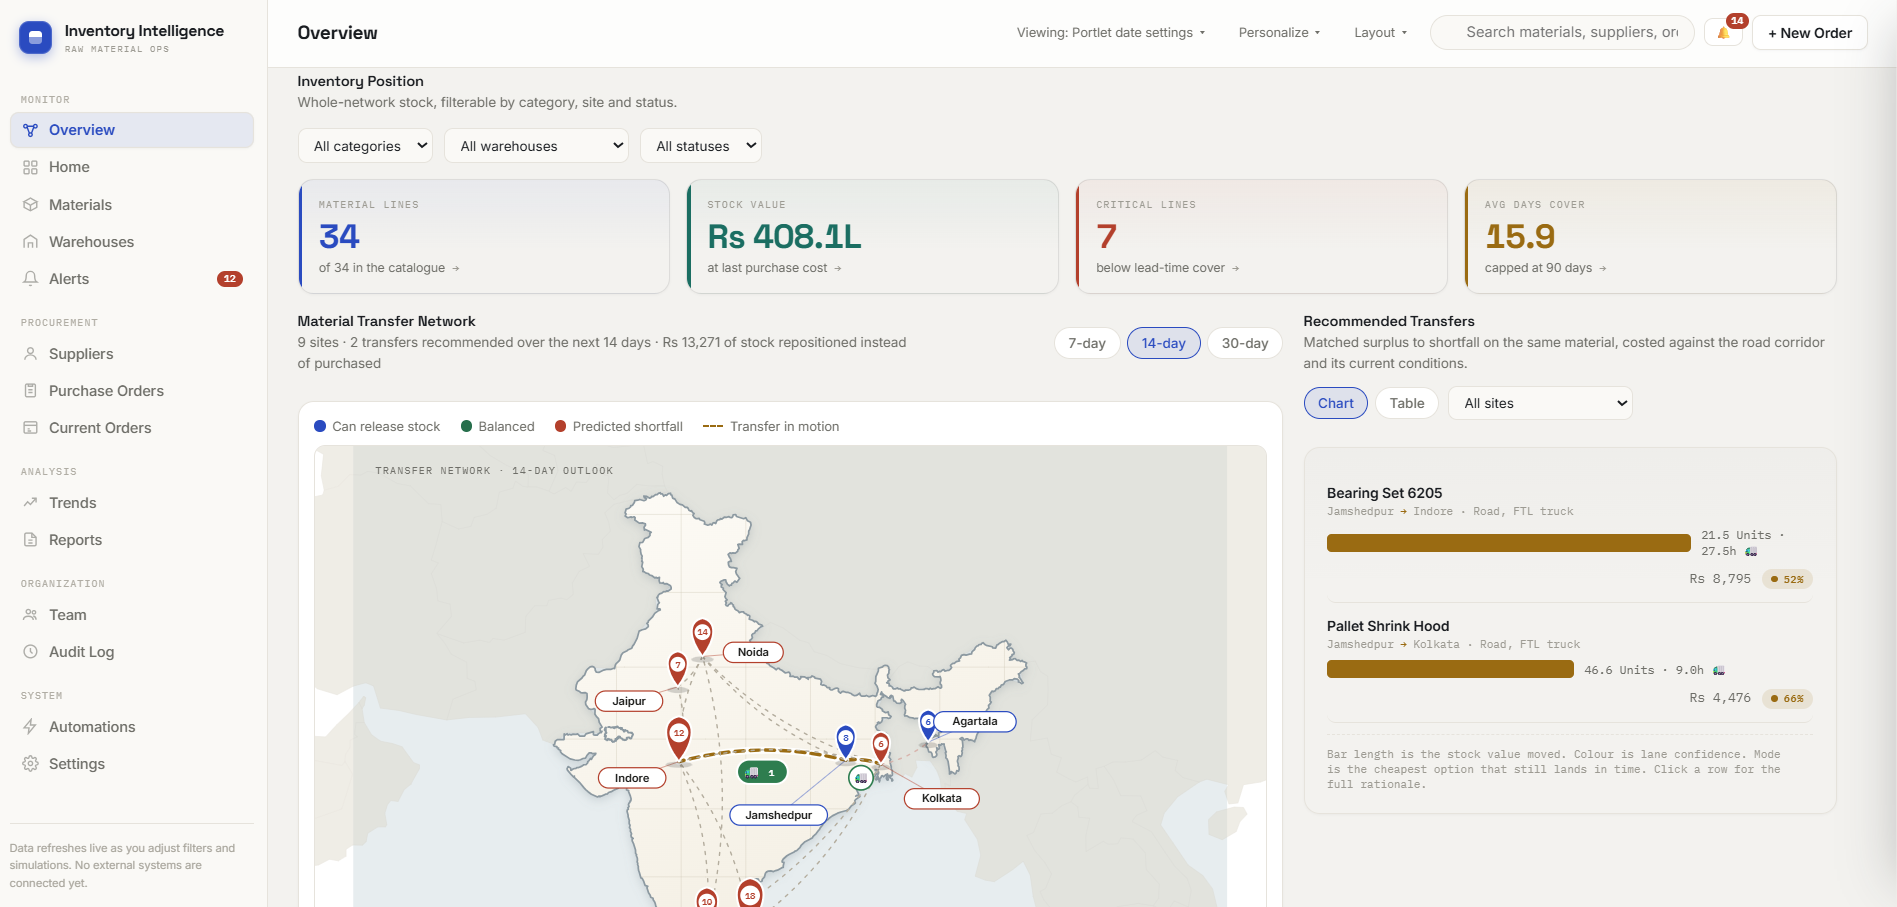Click the Inventory Intelligence logo icon
Viewport: 1897px width, 907px height.
click(35, 38)
